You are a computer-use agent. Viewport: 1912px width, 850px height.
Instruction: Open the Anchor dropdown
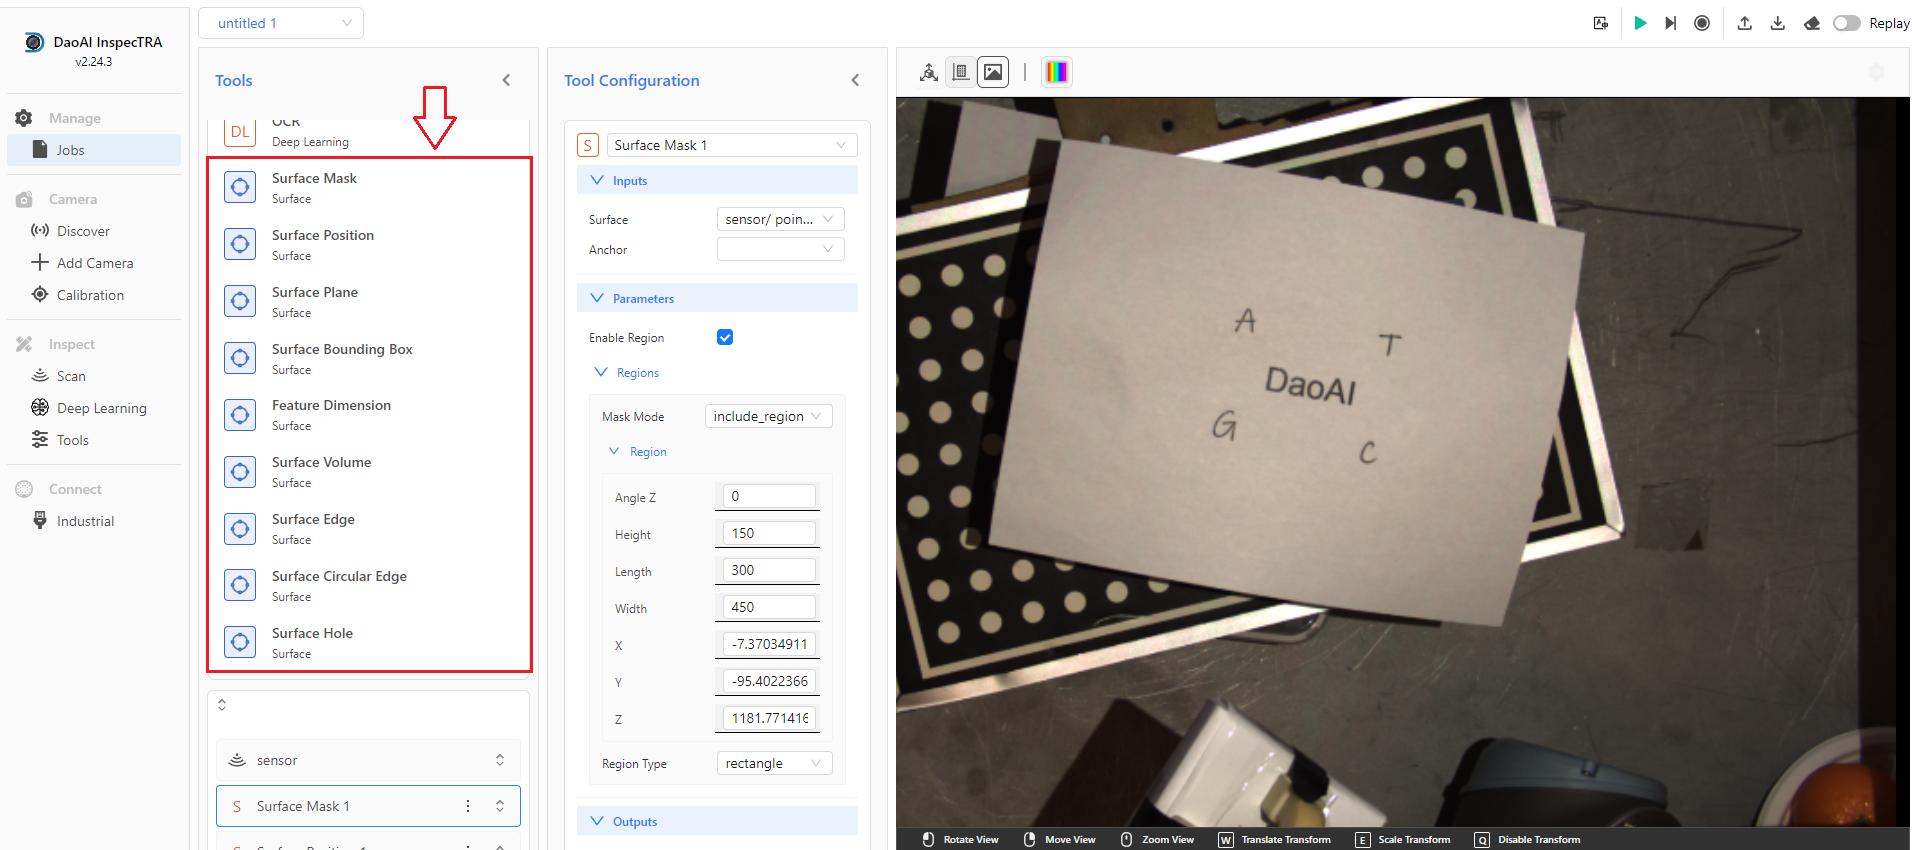780,249
